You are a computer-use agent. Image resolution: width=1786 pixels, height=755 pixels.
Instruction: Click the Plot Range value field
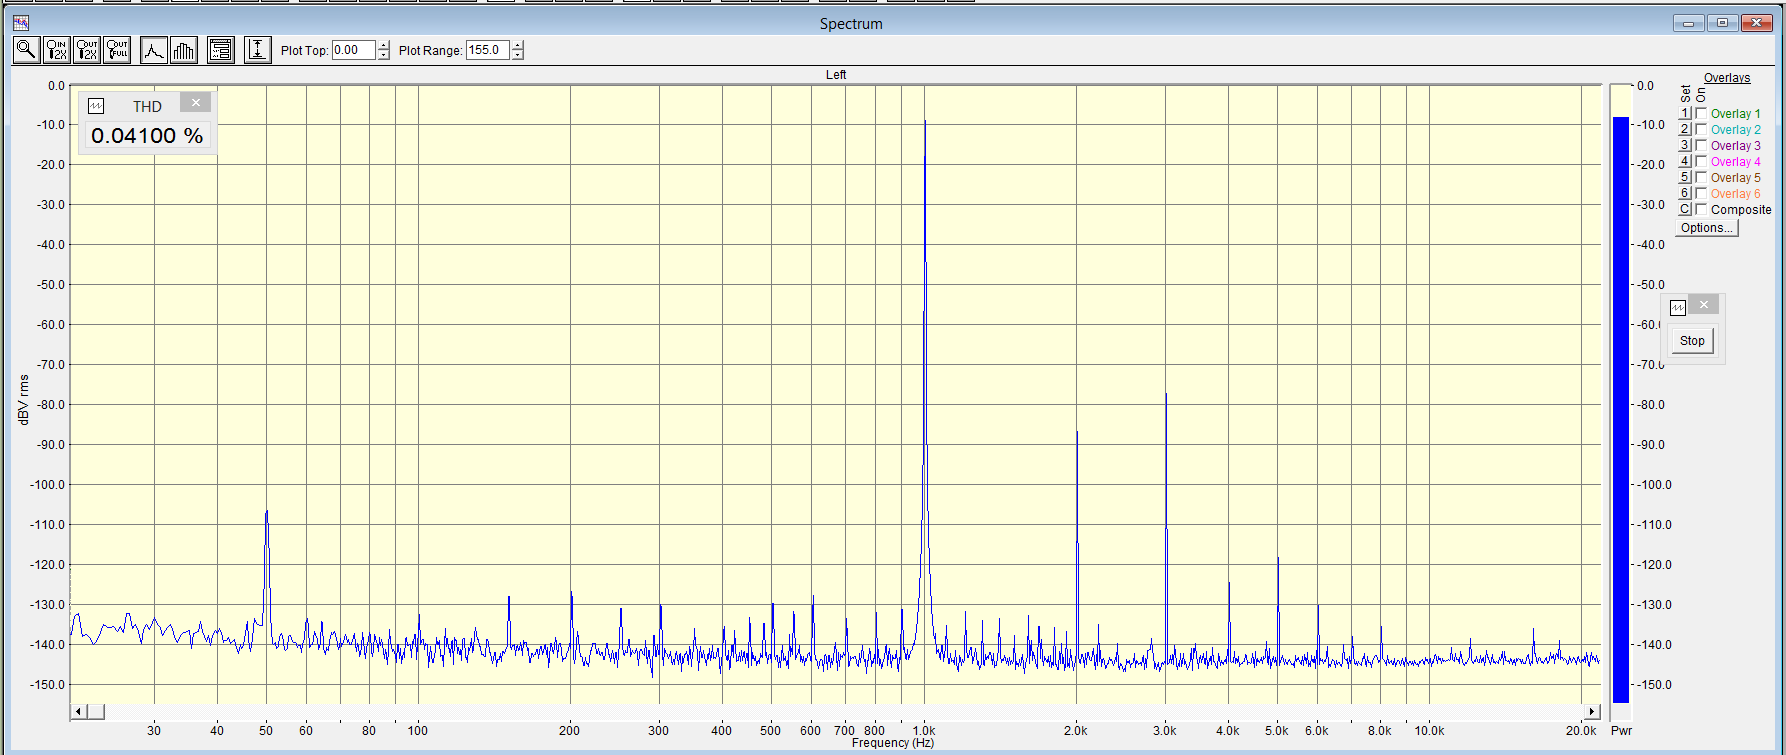click(488, 50)
